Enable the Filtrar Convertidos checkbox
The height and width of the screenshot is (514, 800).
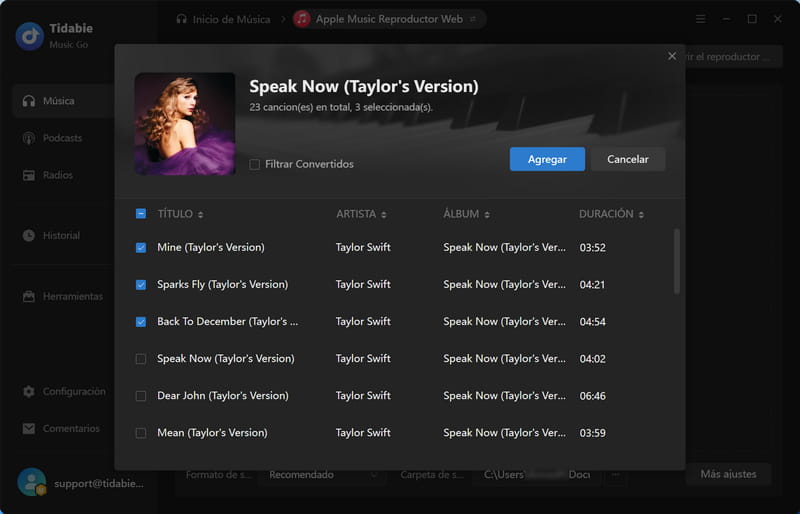click(255, 164)
